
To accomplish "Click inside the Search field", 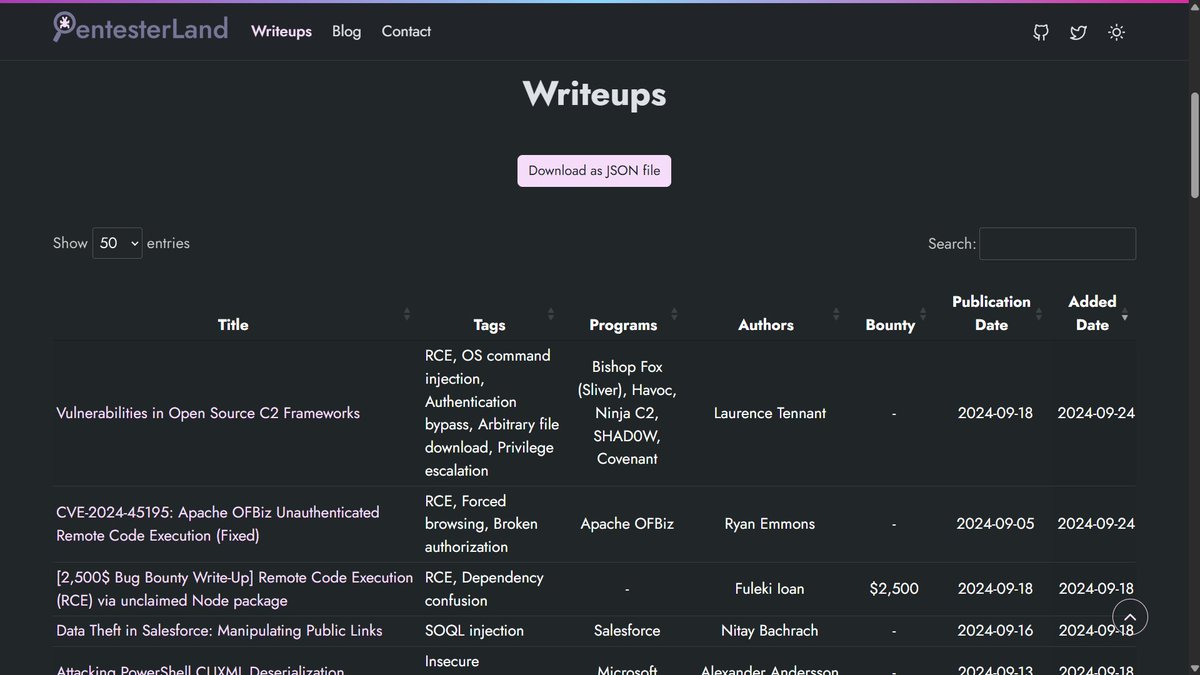I will [1057, 243].
